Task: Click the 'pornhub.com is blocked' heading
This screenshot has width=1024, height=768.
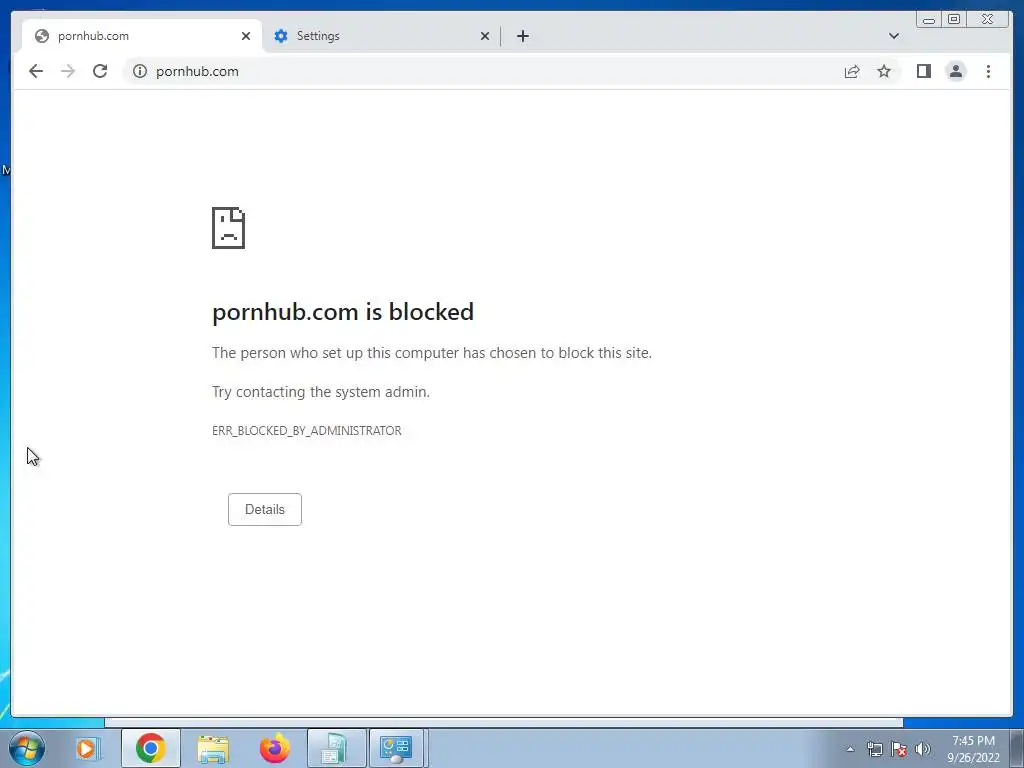Action: point(343,312)
